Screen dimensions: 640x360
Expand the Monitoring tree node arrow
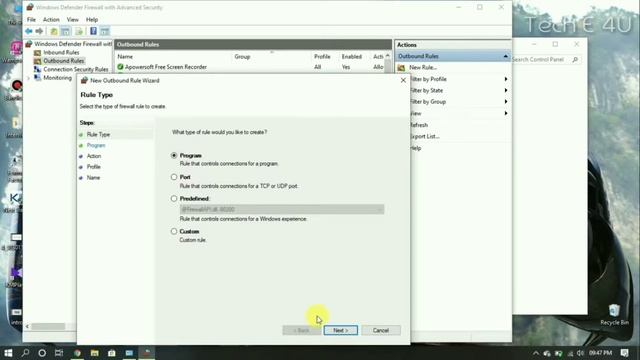[28, 78]
